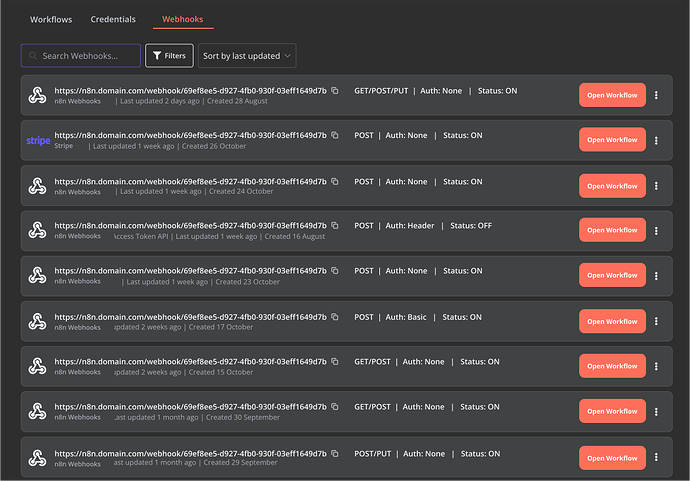Click webhook icon of row created 30 September
This screenshot has height=481, width=690.
37,411
